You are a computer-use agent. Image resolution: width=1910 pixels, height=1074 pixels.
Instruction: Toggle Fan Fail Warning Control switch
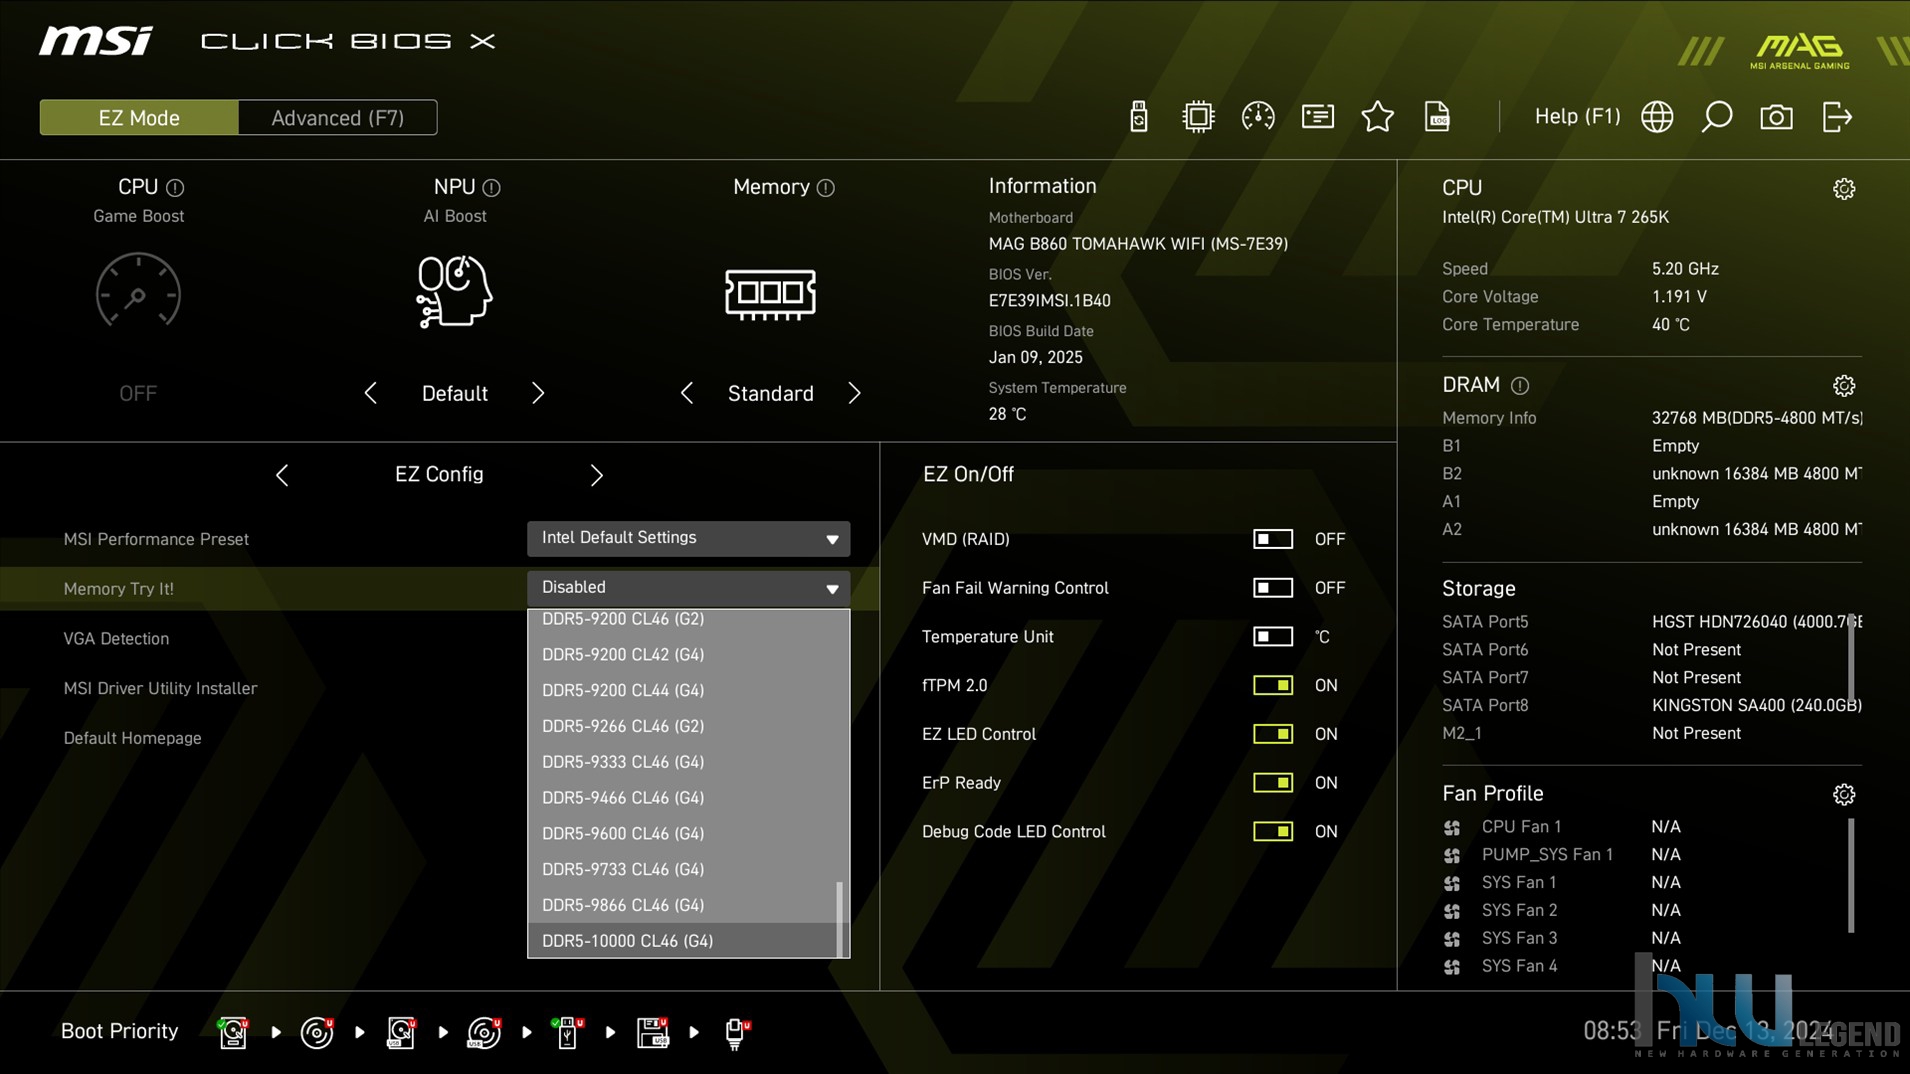point(1272,588)
